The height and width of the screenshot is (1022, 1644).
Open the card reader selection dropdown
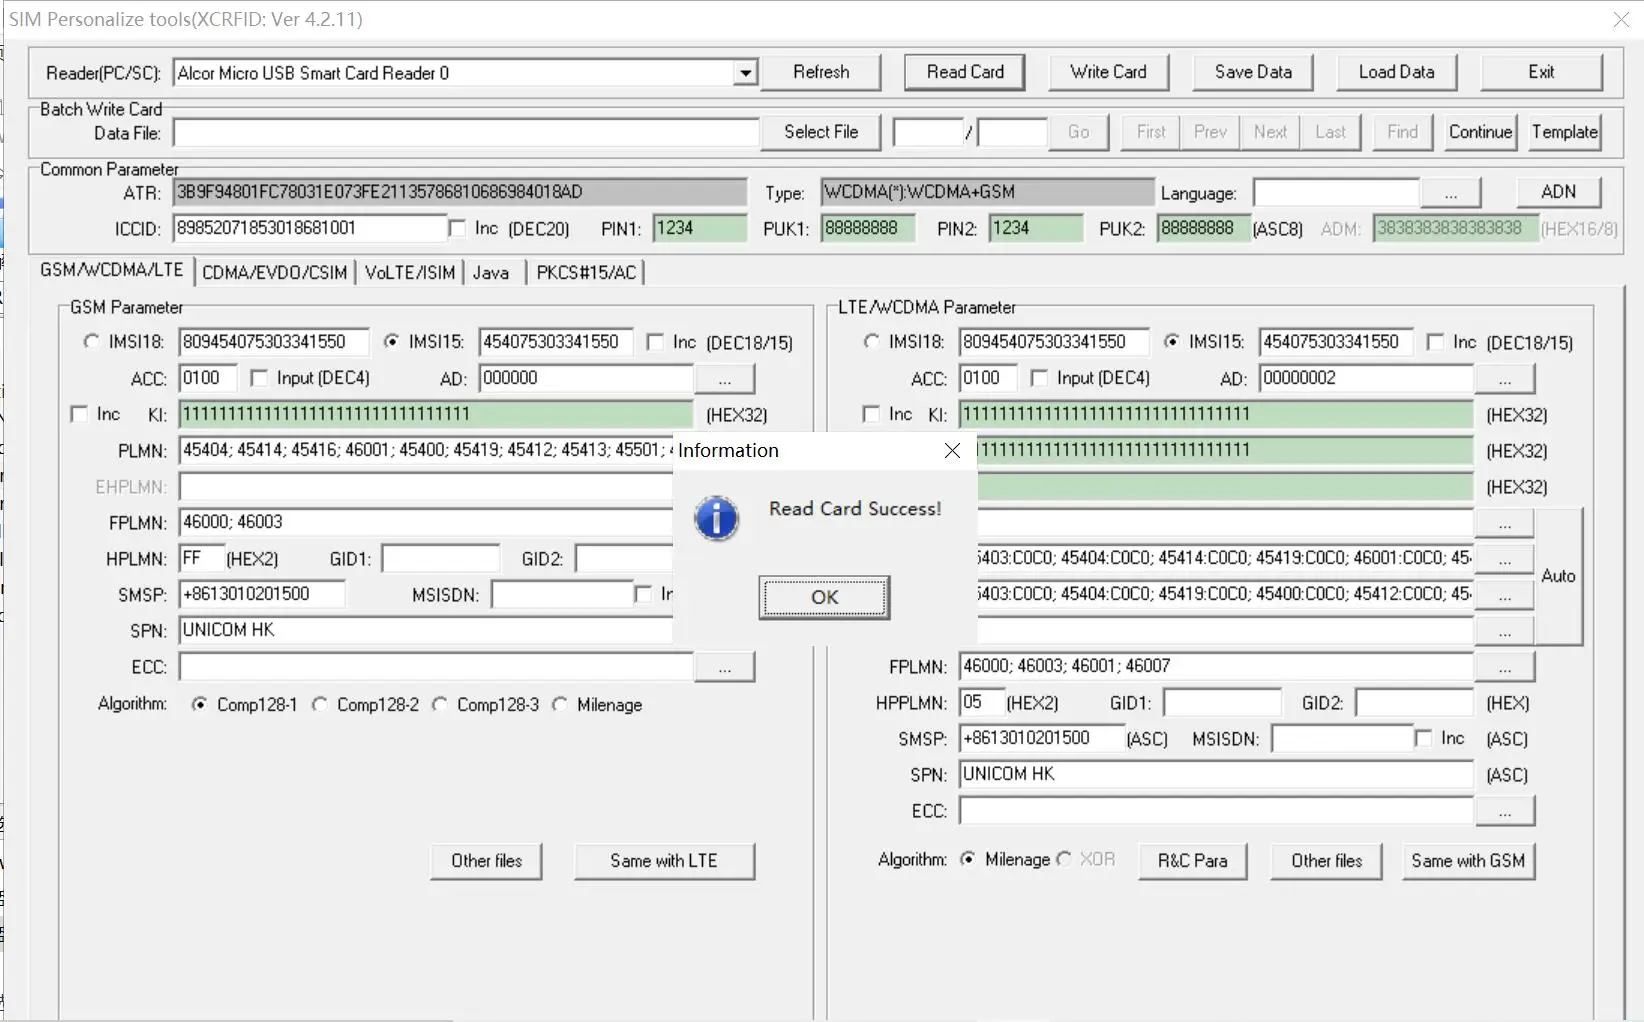tap(744, 72)
